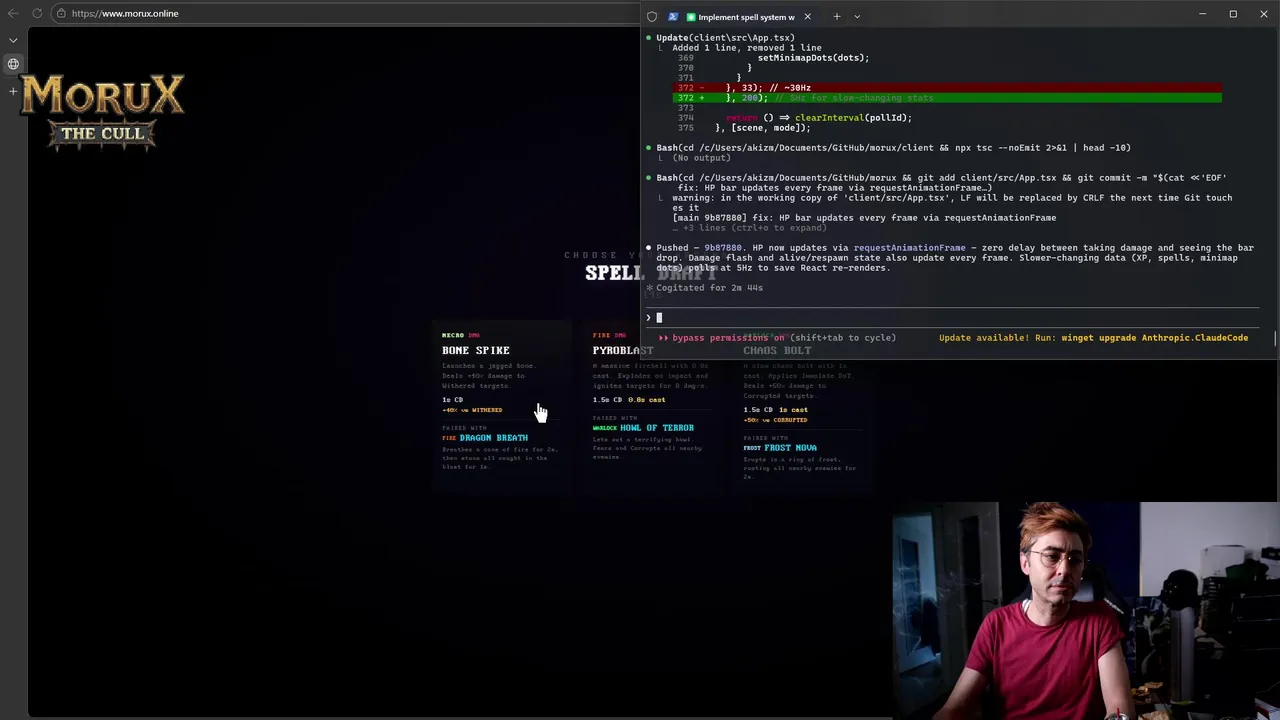Screen dimensions: 1280x720
Task: Open the globe tab in sidebar
Action: pos(13,64)
